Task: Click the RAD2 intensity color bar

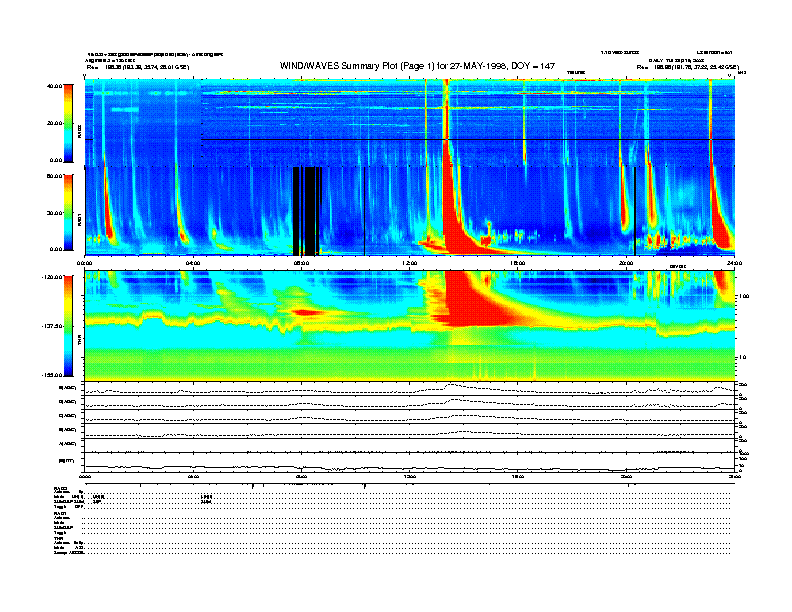Action: 68,123
